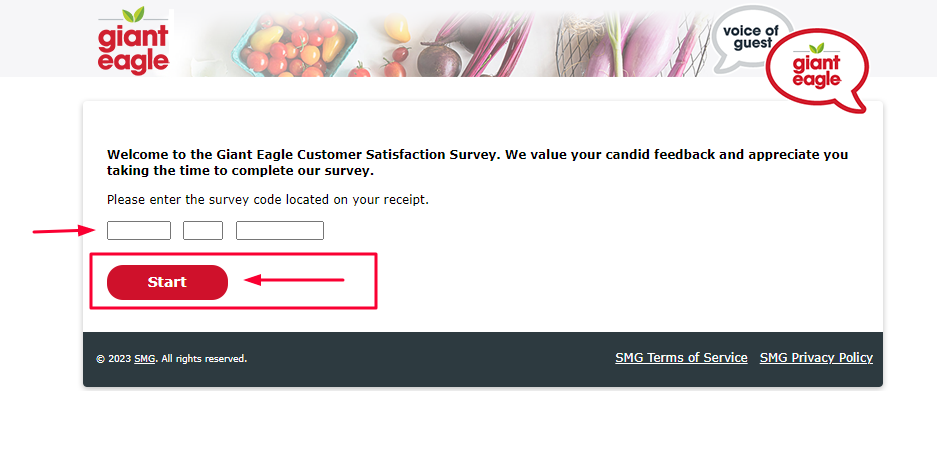937x452 pixels.
Task: Click the middle survey code input box
Action: coord(203,230)
